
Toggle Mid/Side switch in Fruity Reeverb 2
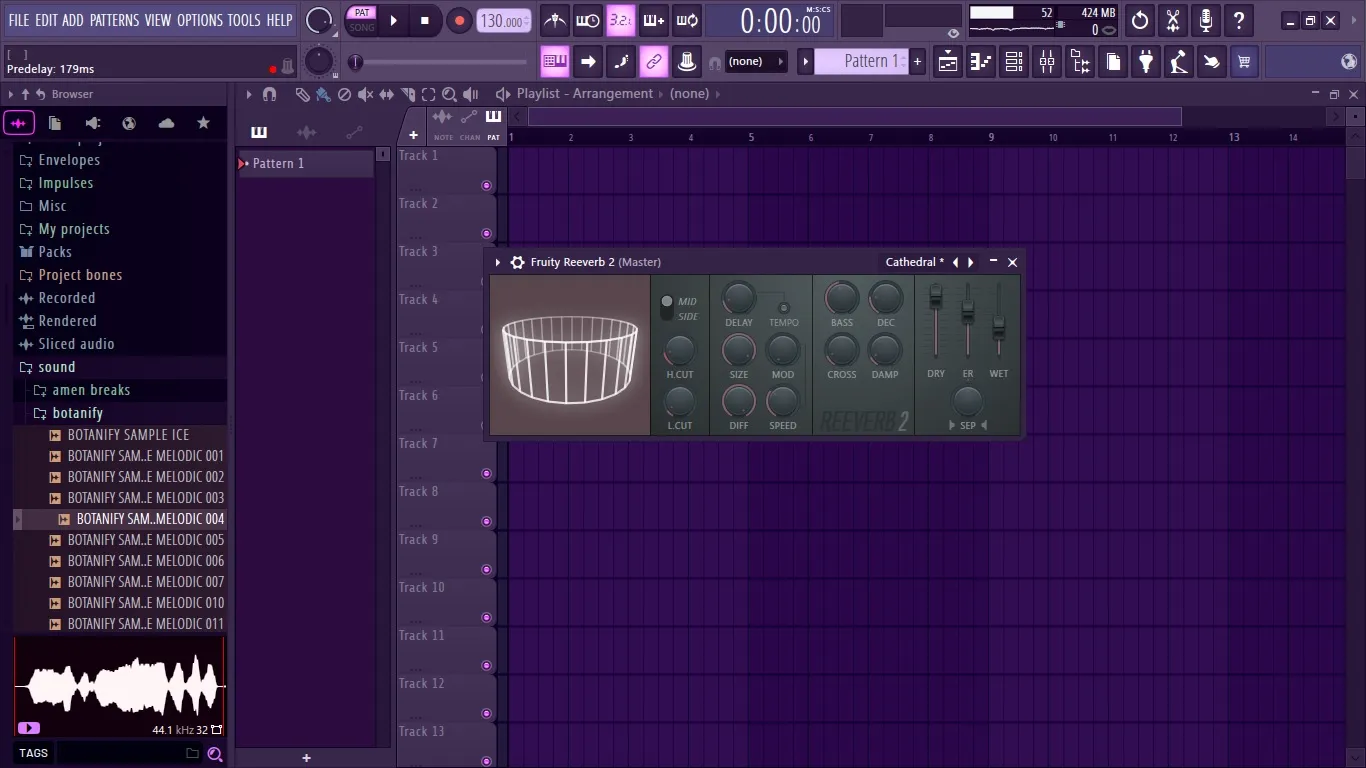(x=667, y=308)
